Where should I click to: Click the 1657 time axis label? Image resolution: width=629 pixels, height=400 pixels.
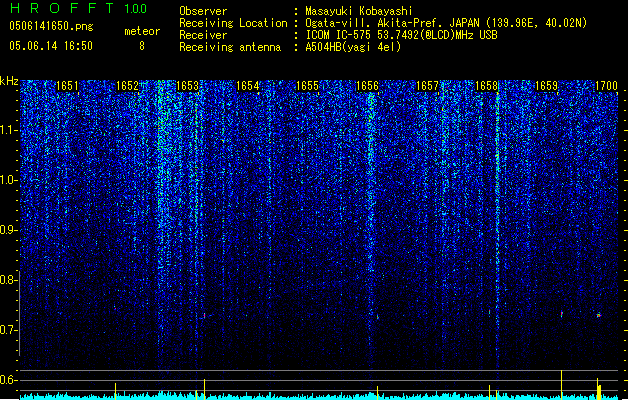click(428, 86)
